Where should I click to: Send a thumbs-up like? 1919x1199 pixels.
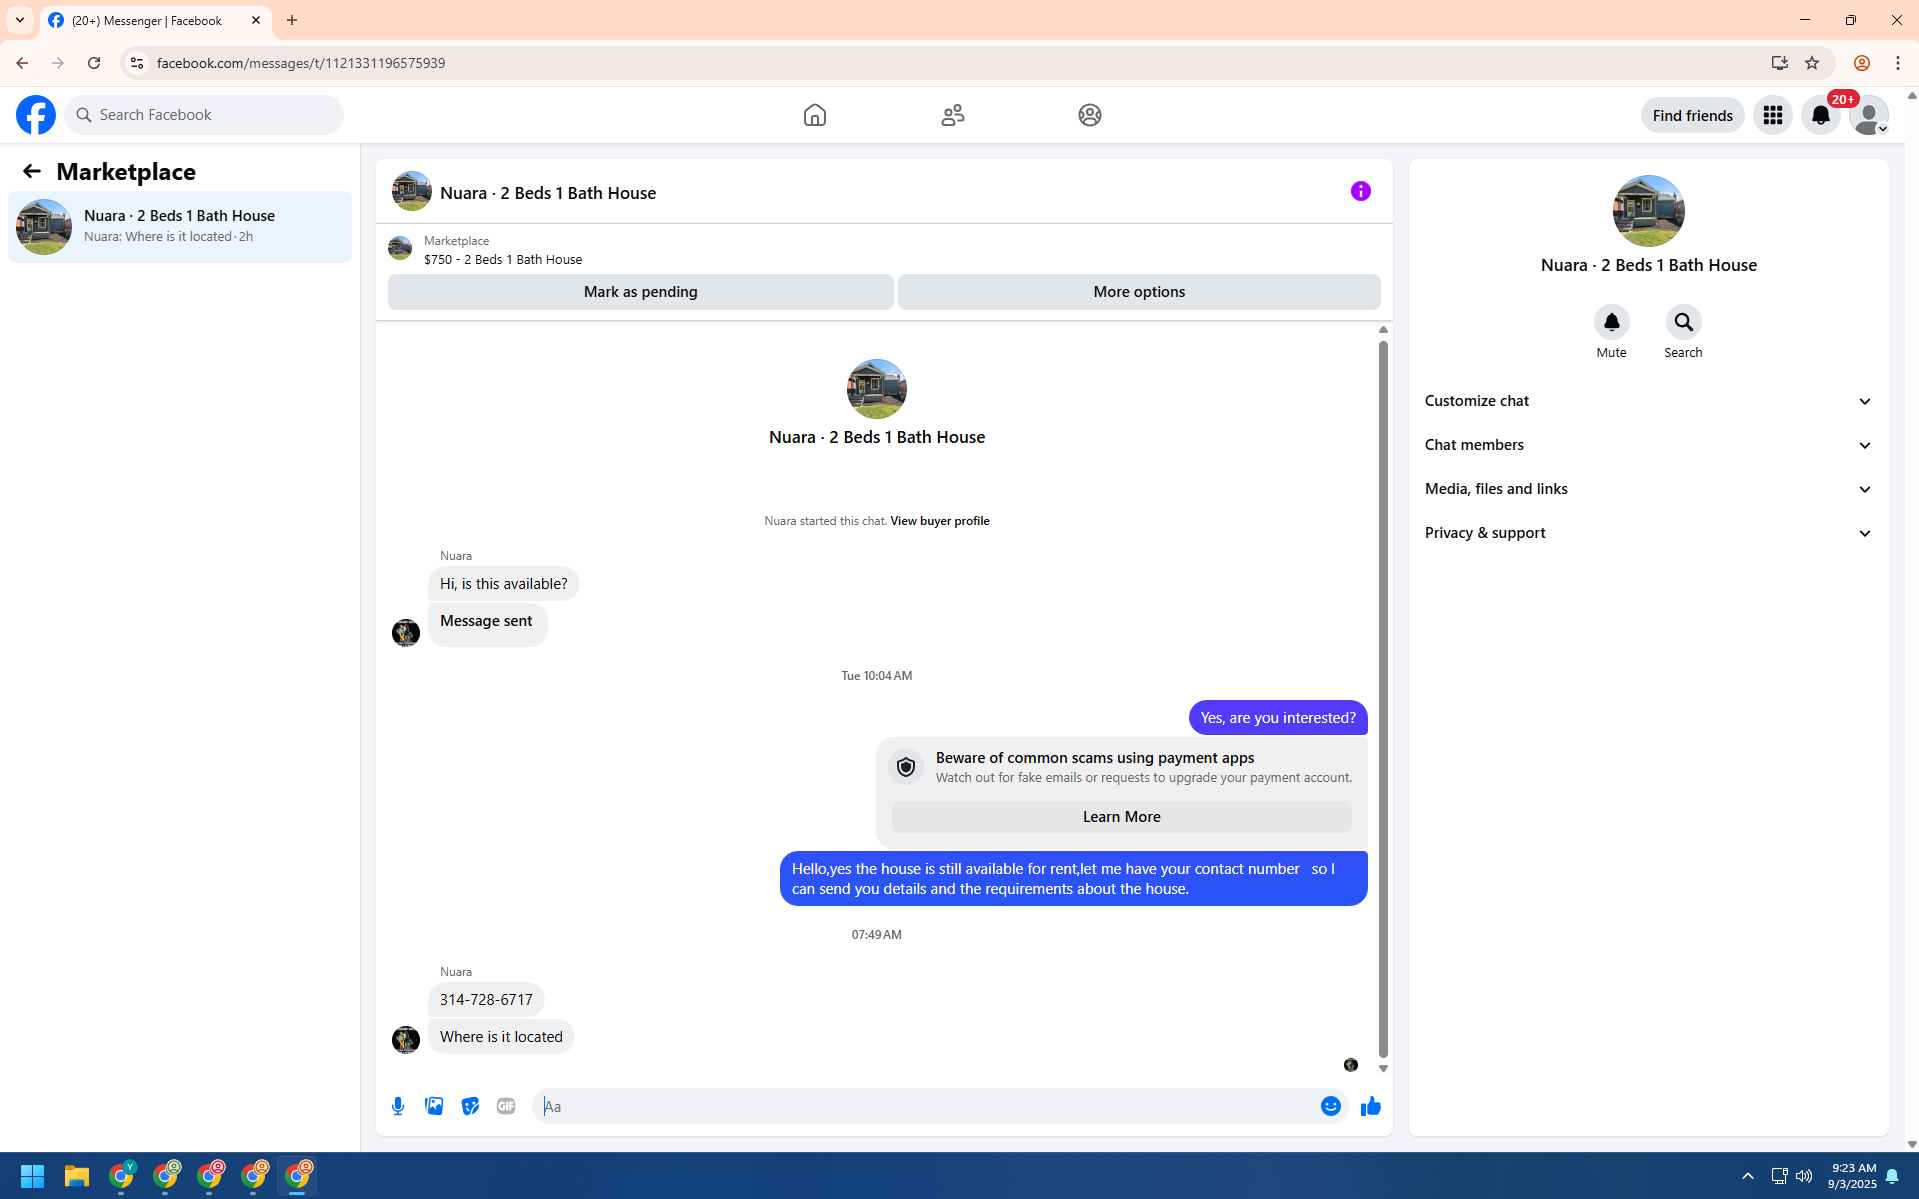tap(1370, 1106)
